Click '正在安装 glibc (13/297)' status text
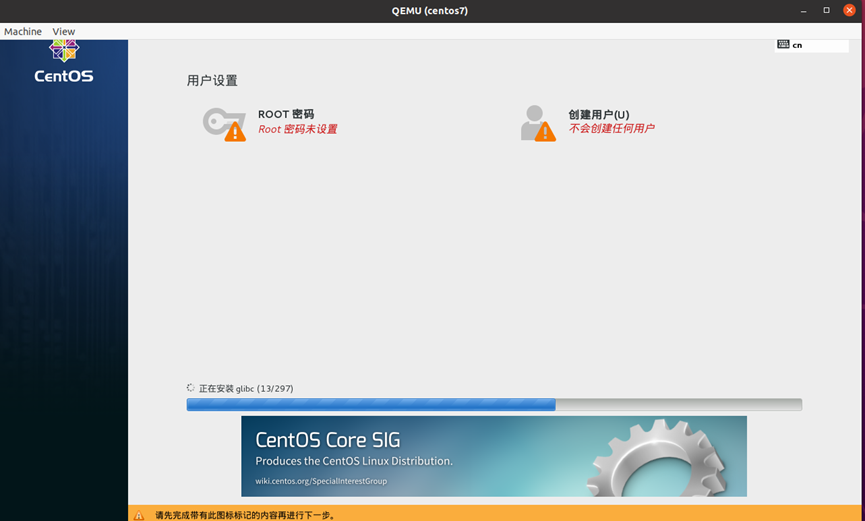Screen dimensions: 865x521 pos(246,389)
